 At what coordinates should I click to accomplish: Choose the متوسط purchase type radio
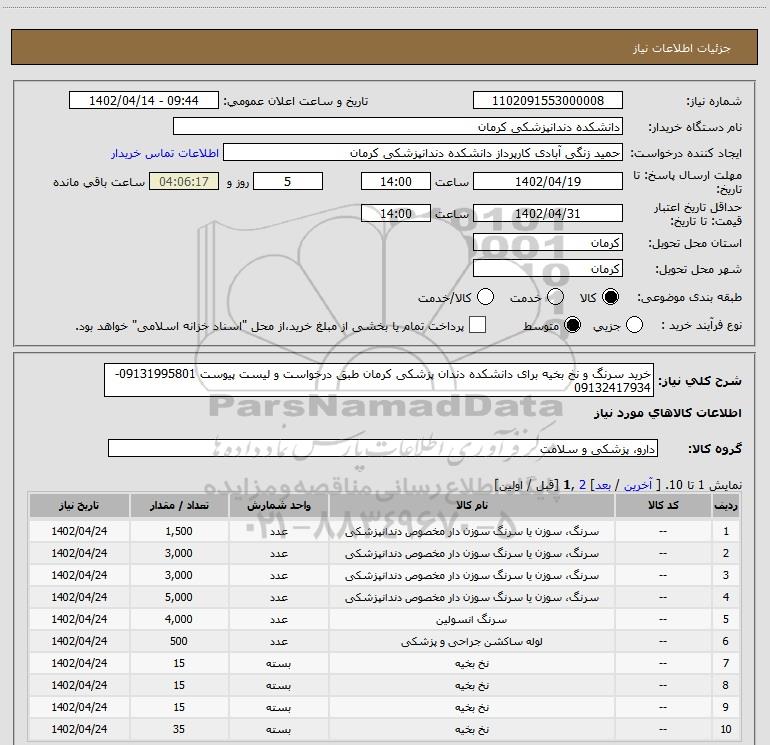(x=572, y=325)
